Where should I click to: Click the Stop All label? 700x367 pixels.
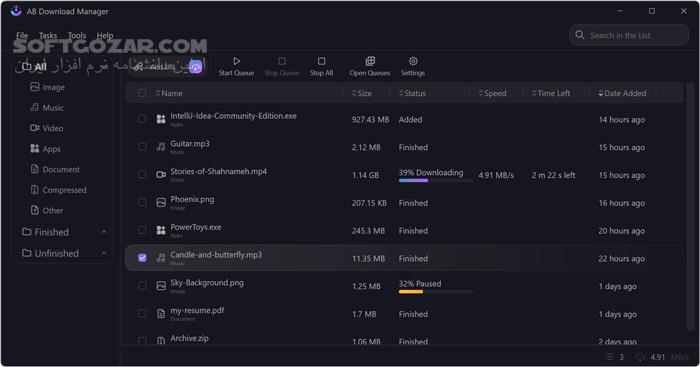click(x=321, y=73)
